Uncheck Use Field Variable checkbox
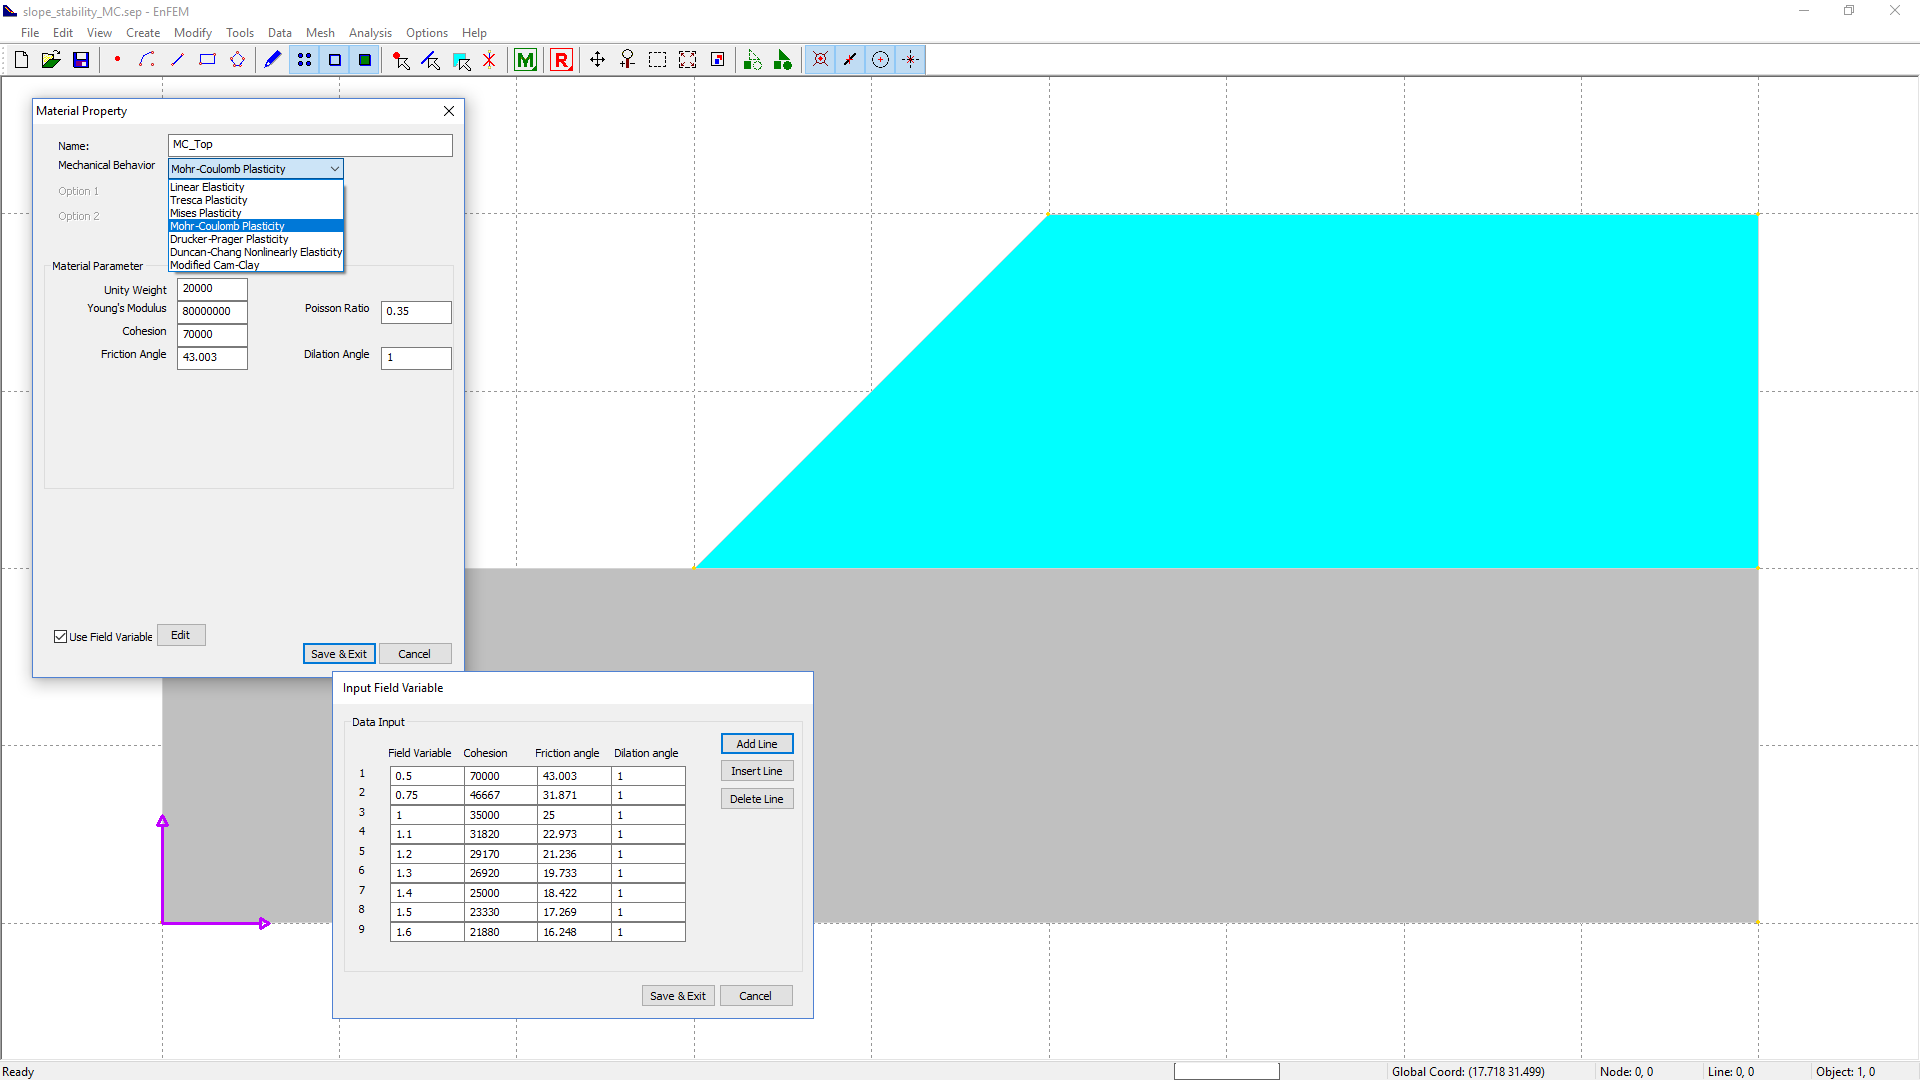The width and height of the screenshot is (1920, 1080). pyautogui.click(x=61, y=637)
